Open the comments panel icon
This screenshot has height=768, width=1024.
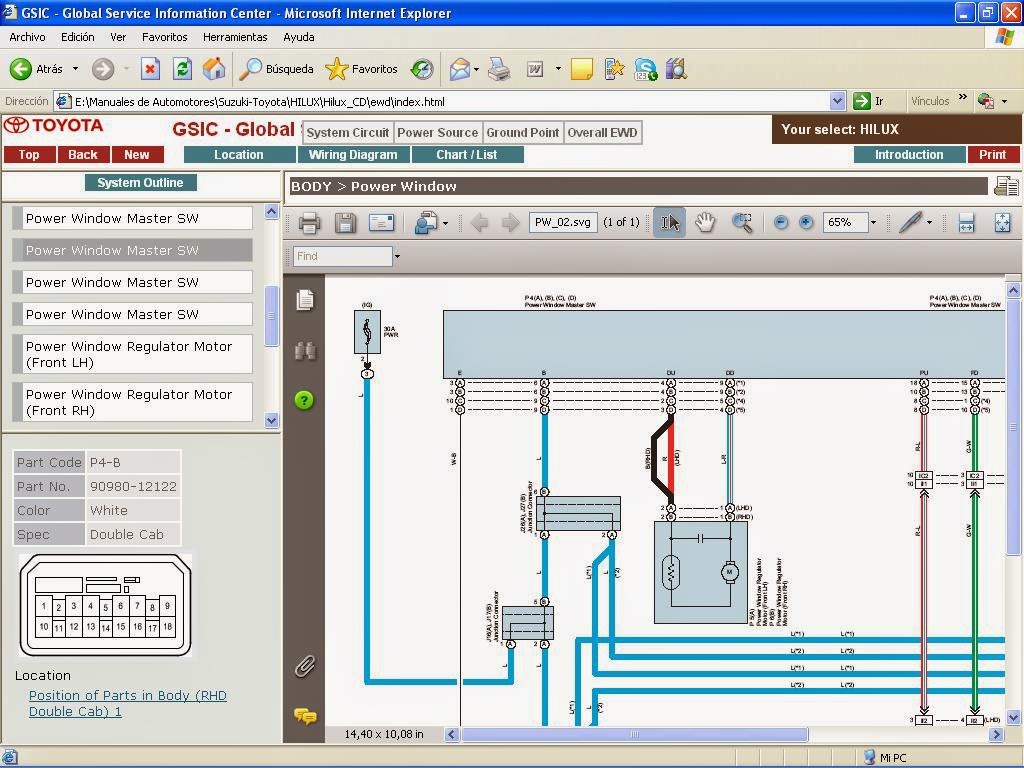(305, 716)
